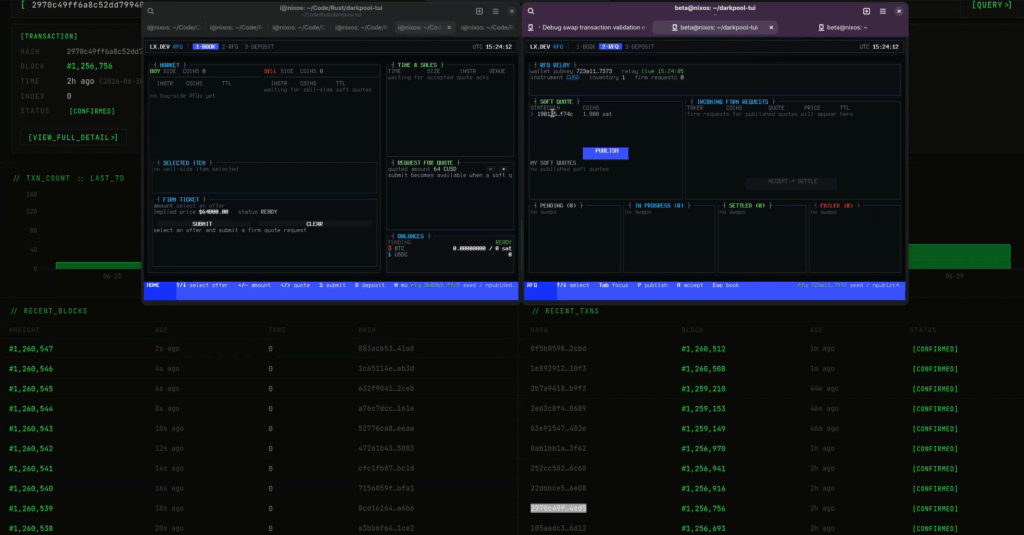Increase quoted amount with the plus stepper
The image size is (1024, 535).
click(x=504, y=169)
